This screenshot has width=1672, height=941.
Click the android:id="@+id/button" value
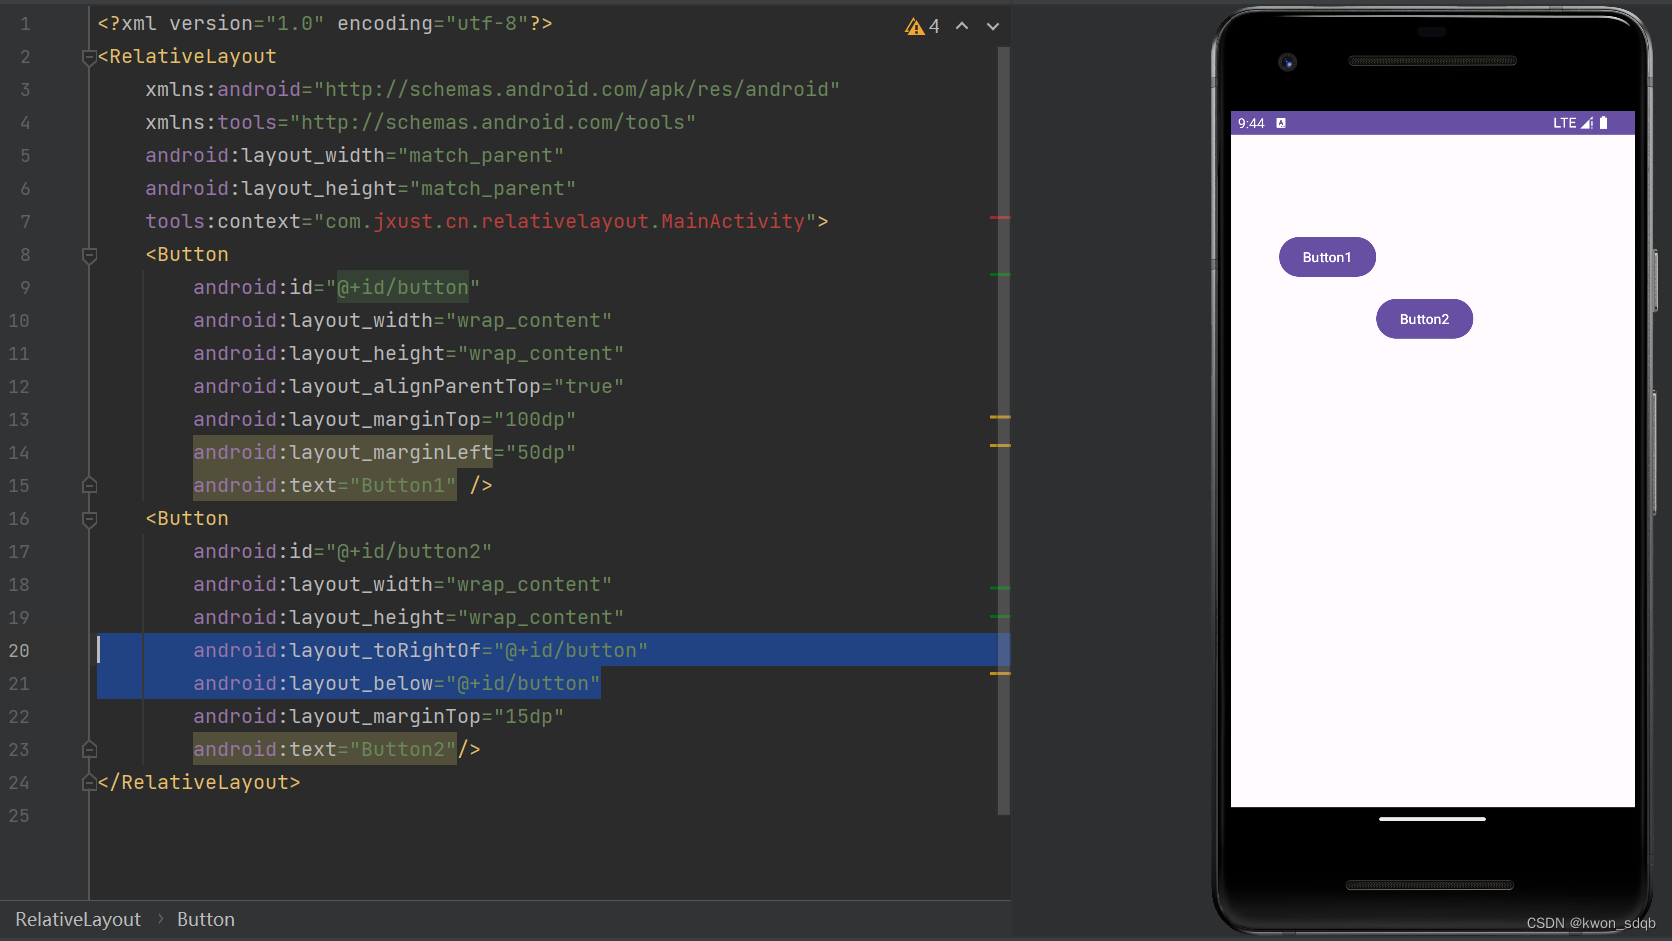coord(402,288)
